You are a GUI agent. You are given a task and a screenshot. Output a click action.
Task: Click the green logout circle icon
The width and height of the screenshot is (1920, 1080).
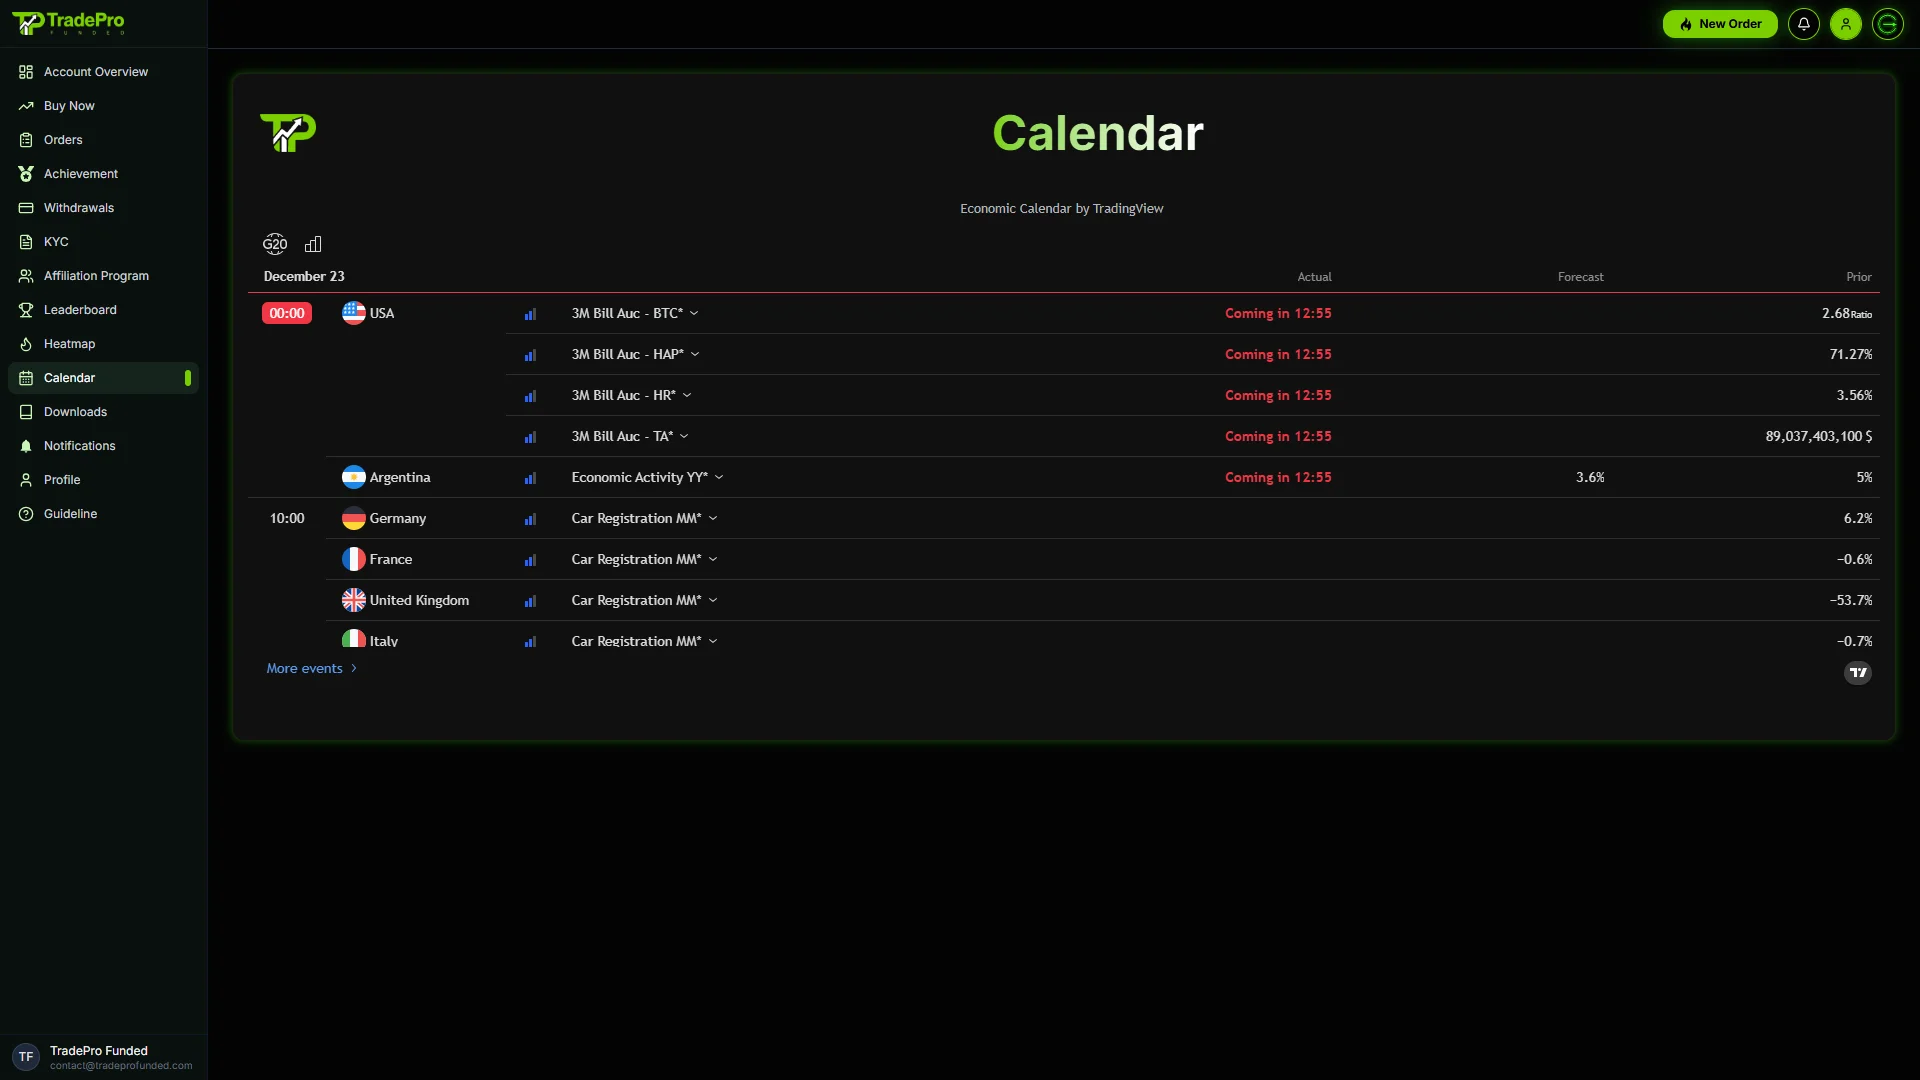pyautogui.click(x=1887, y=24)
